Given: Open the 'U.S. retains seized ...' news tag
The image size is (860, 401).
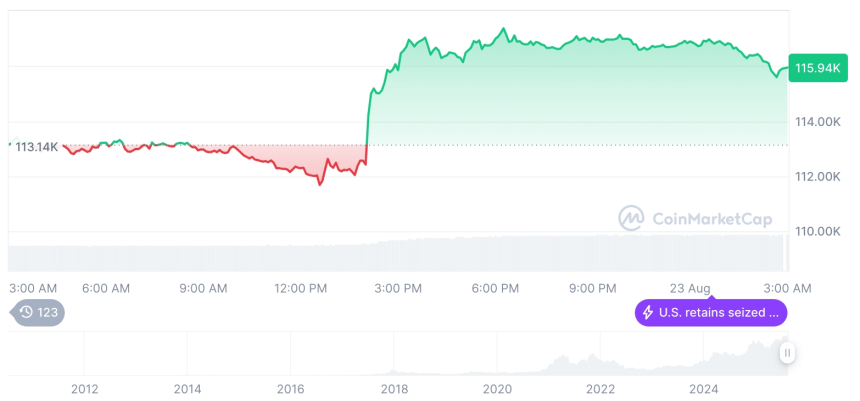Looking at the screenshot, I should 711,313.
